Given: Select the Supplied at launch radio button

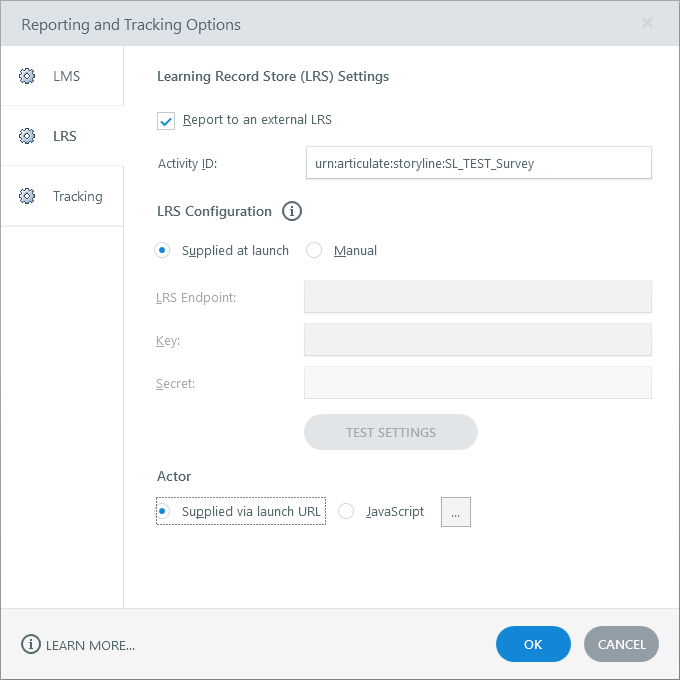Looking at the screenshot, I should tap(162, 250).
